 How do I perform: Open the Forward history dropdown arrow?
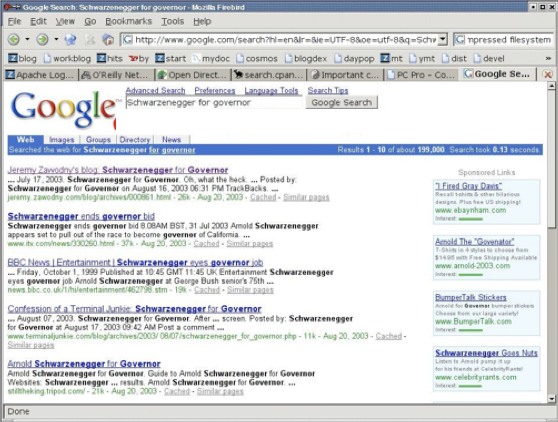click(x=56, y=39)
